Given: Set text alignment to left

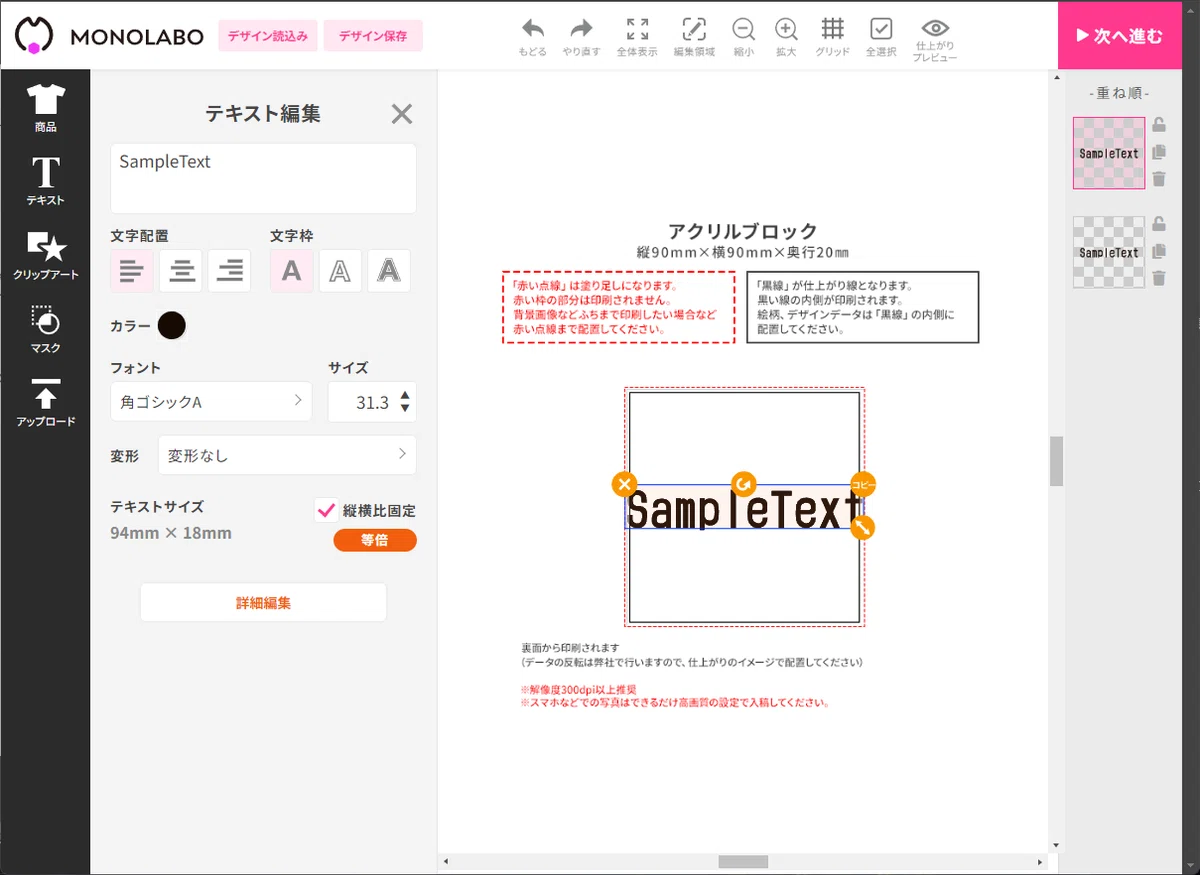Looking at the screenshot, I should click(x=132, y=270).
